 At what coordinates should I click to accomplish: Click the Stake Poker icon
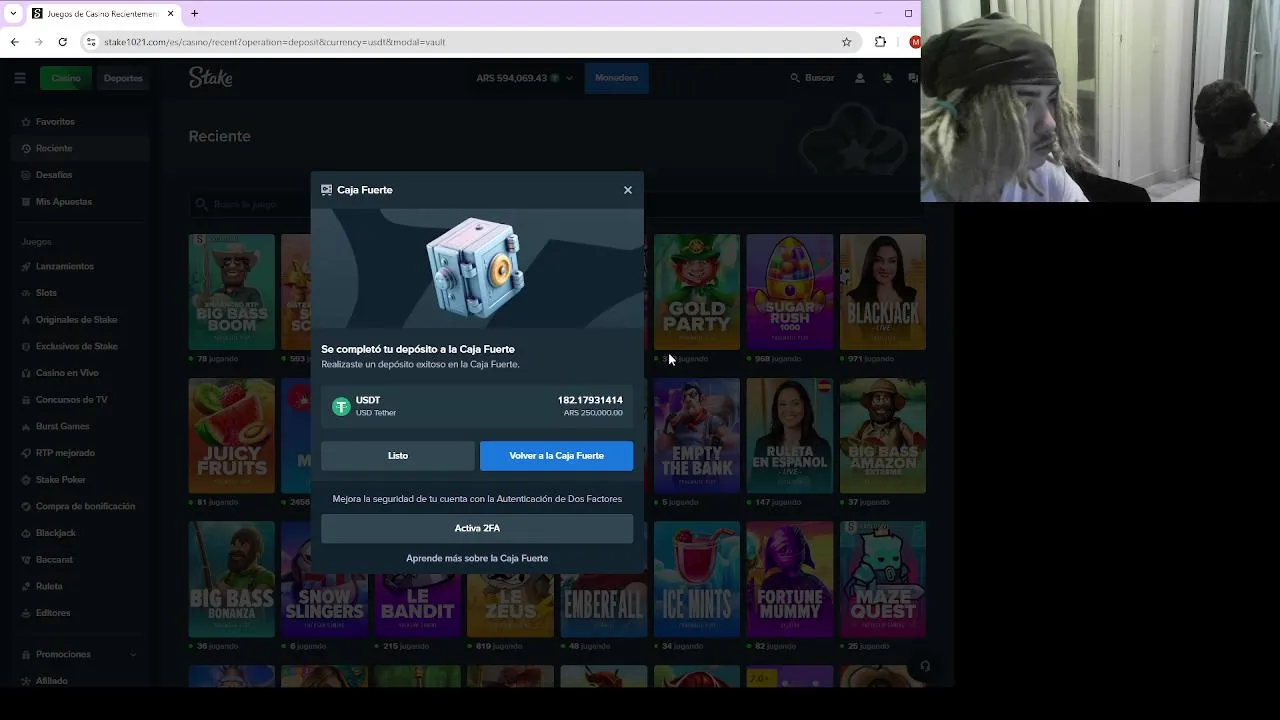pos(25,480)
